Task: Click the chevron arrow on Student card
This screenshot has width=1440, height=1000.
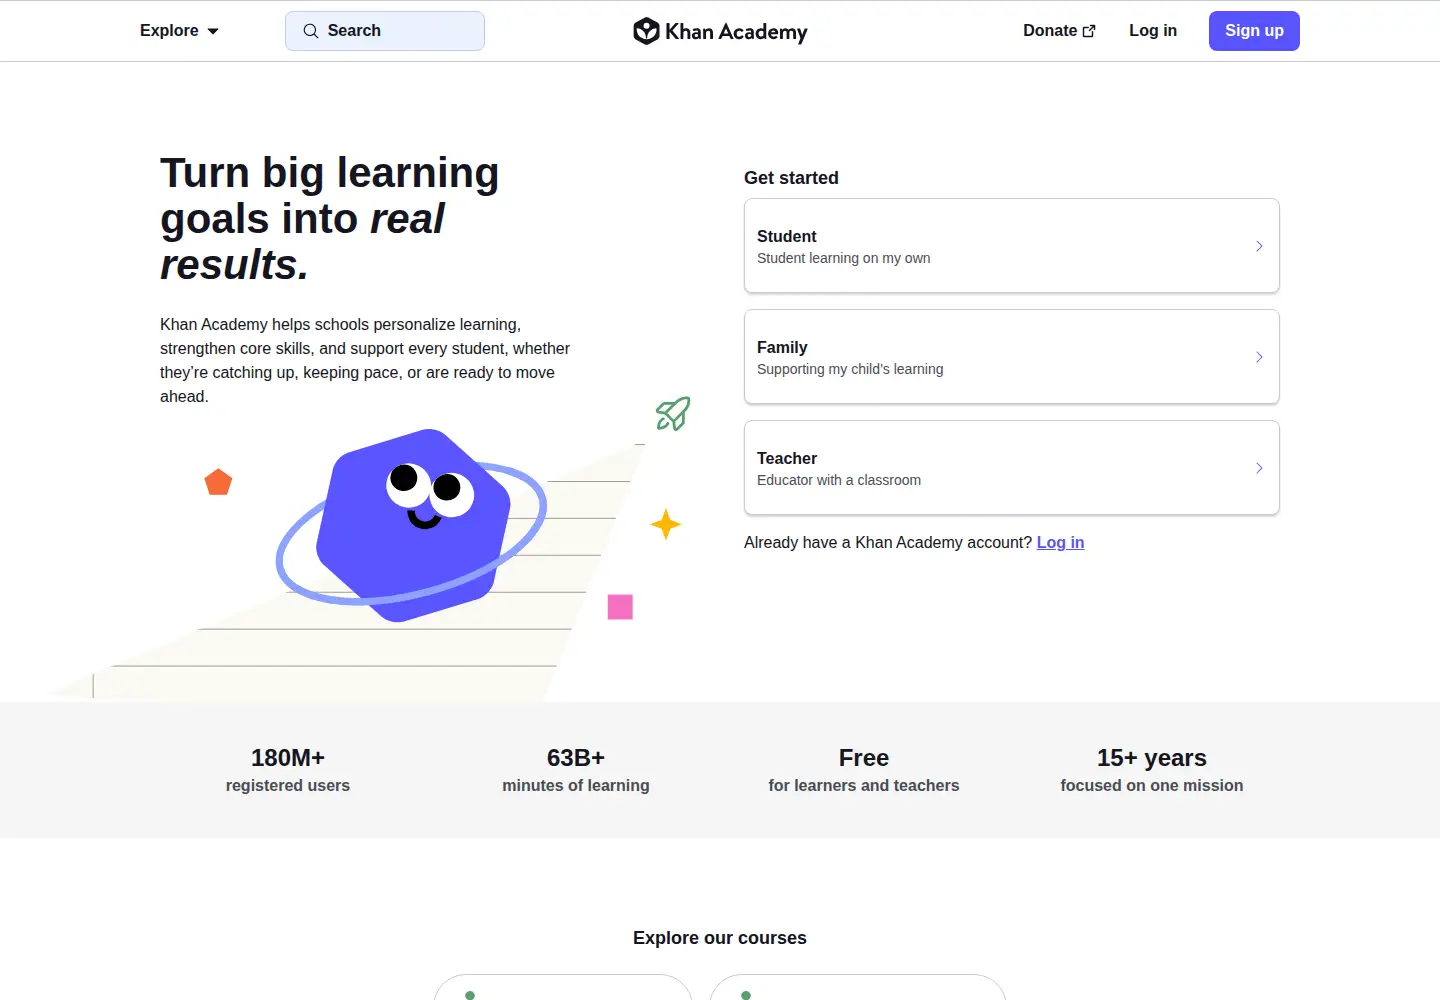Action: click(1259, 246)
